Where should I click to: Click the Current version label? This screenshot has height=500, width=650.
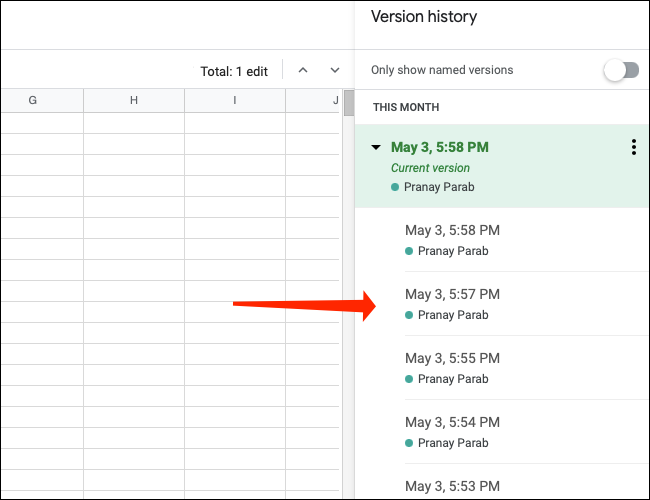click(x=430, y=168)
